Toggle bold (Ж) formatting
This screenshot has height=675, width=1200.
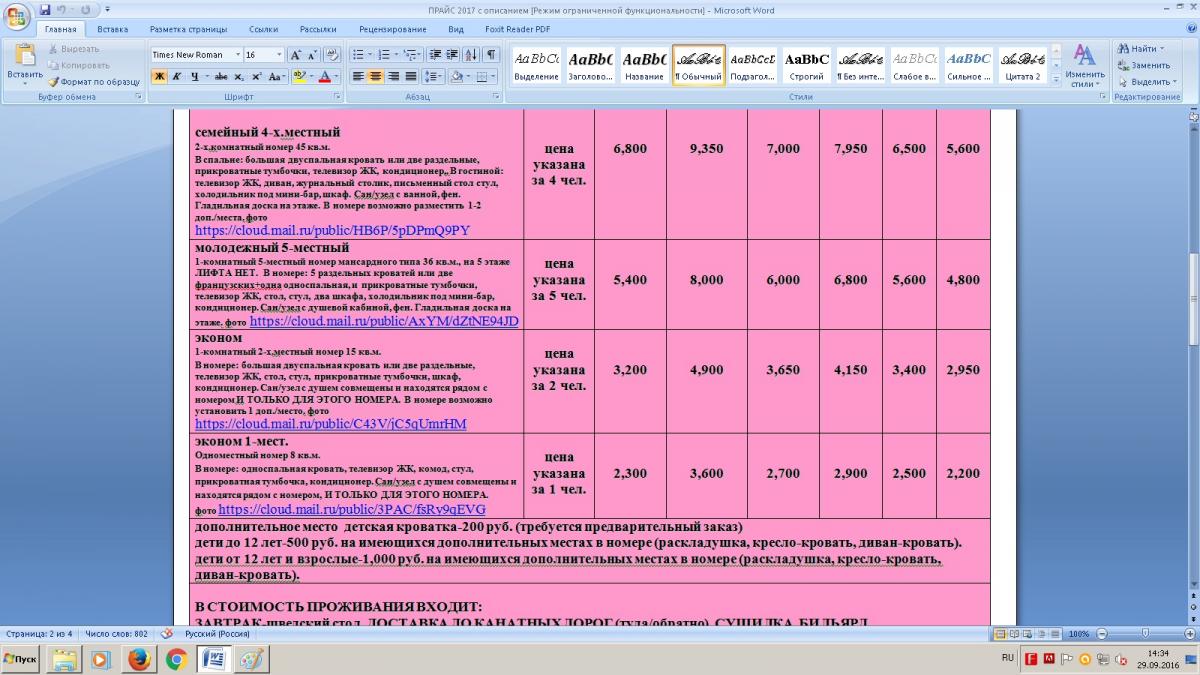(159, 76)
